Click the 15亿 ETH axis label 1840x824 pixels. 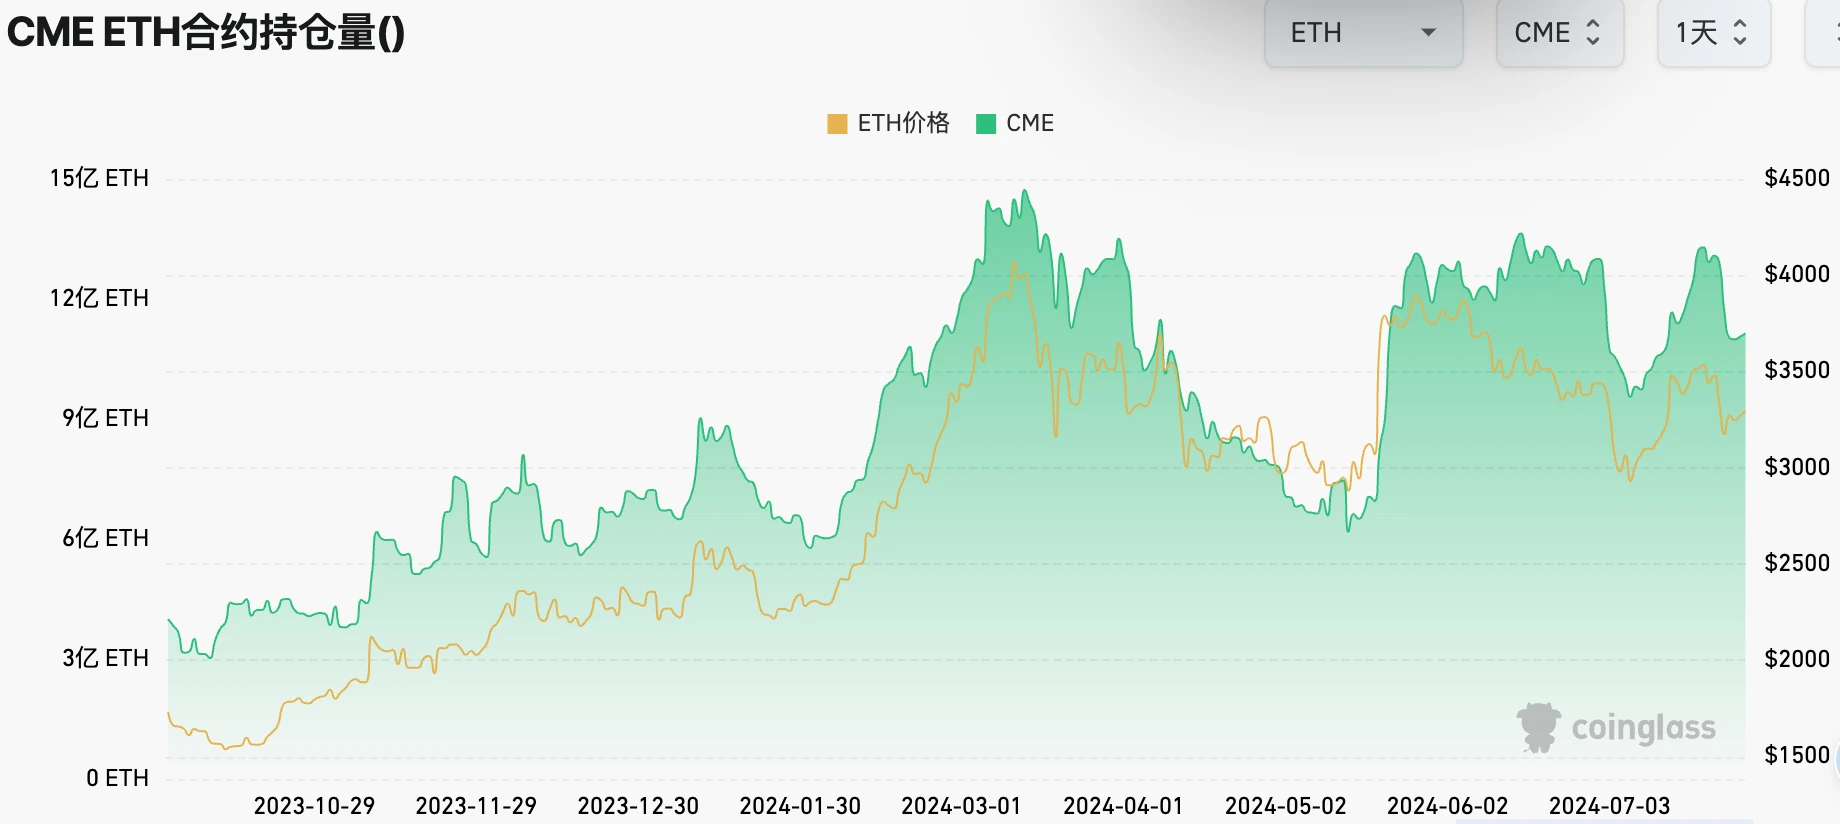point(99,178)
